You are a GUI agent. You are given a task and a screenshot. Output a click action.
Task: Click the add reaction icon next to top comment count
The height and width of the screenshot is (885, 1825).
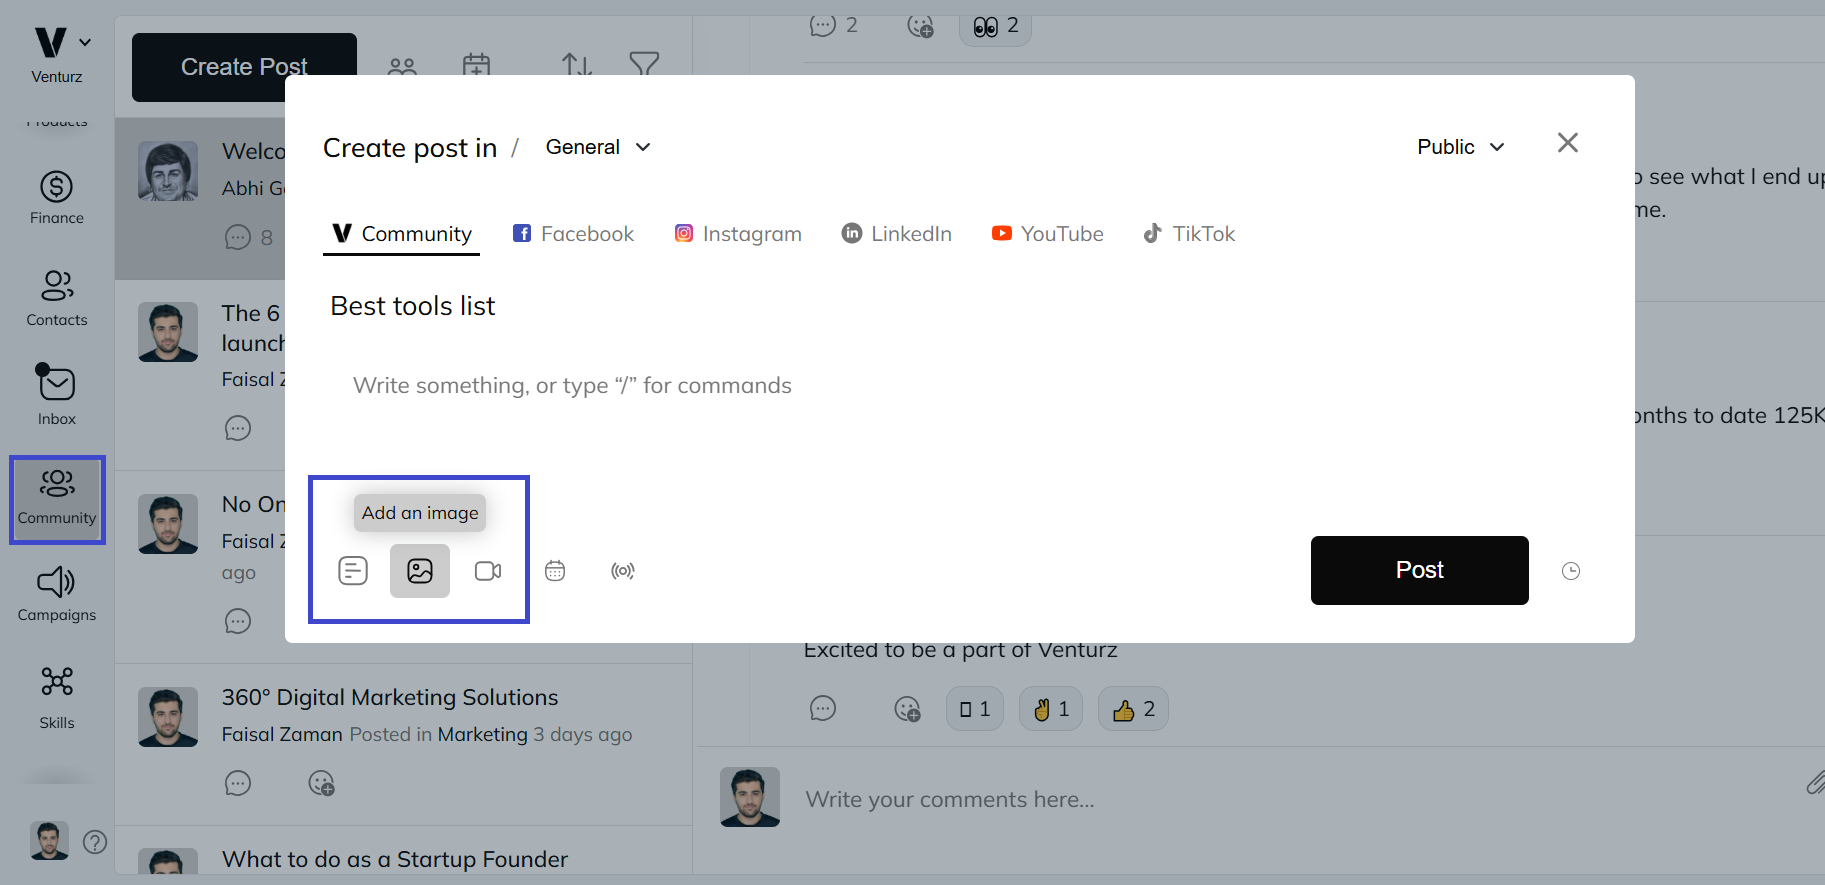tap(920, 26)
